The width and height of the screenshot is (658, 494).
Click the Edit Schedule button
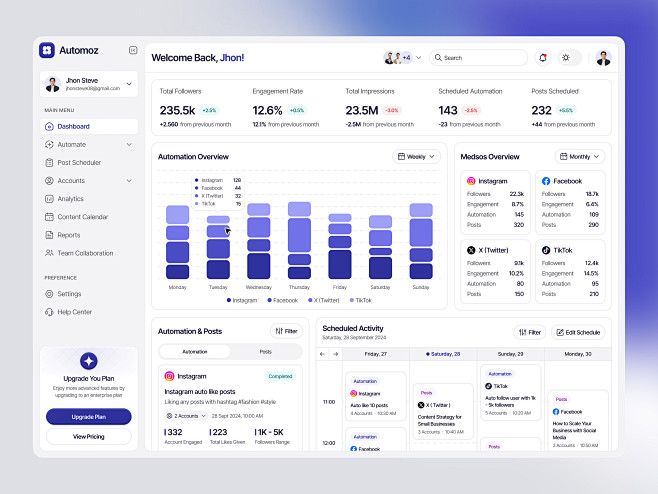coord(578,332)
